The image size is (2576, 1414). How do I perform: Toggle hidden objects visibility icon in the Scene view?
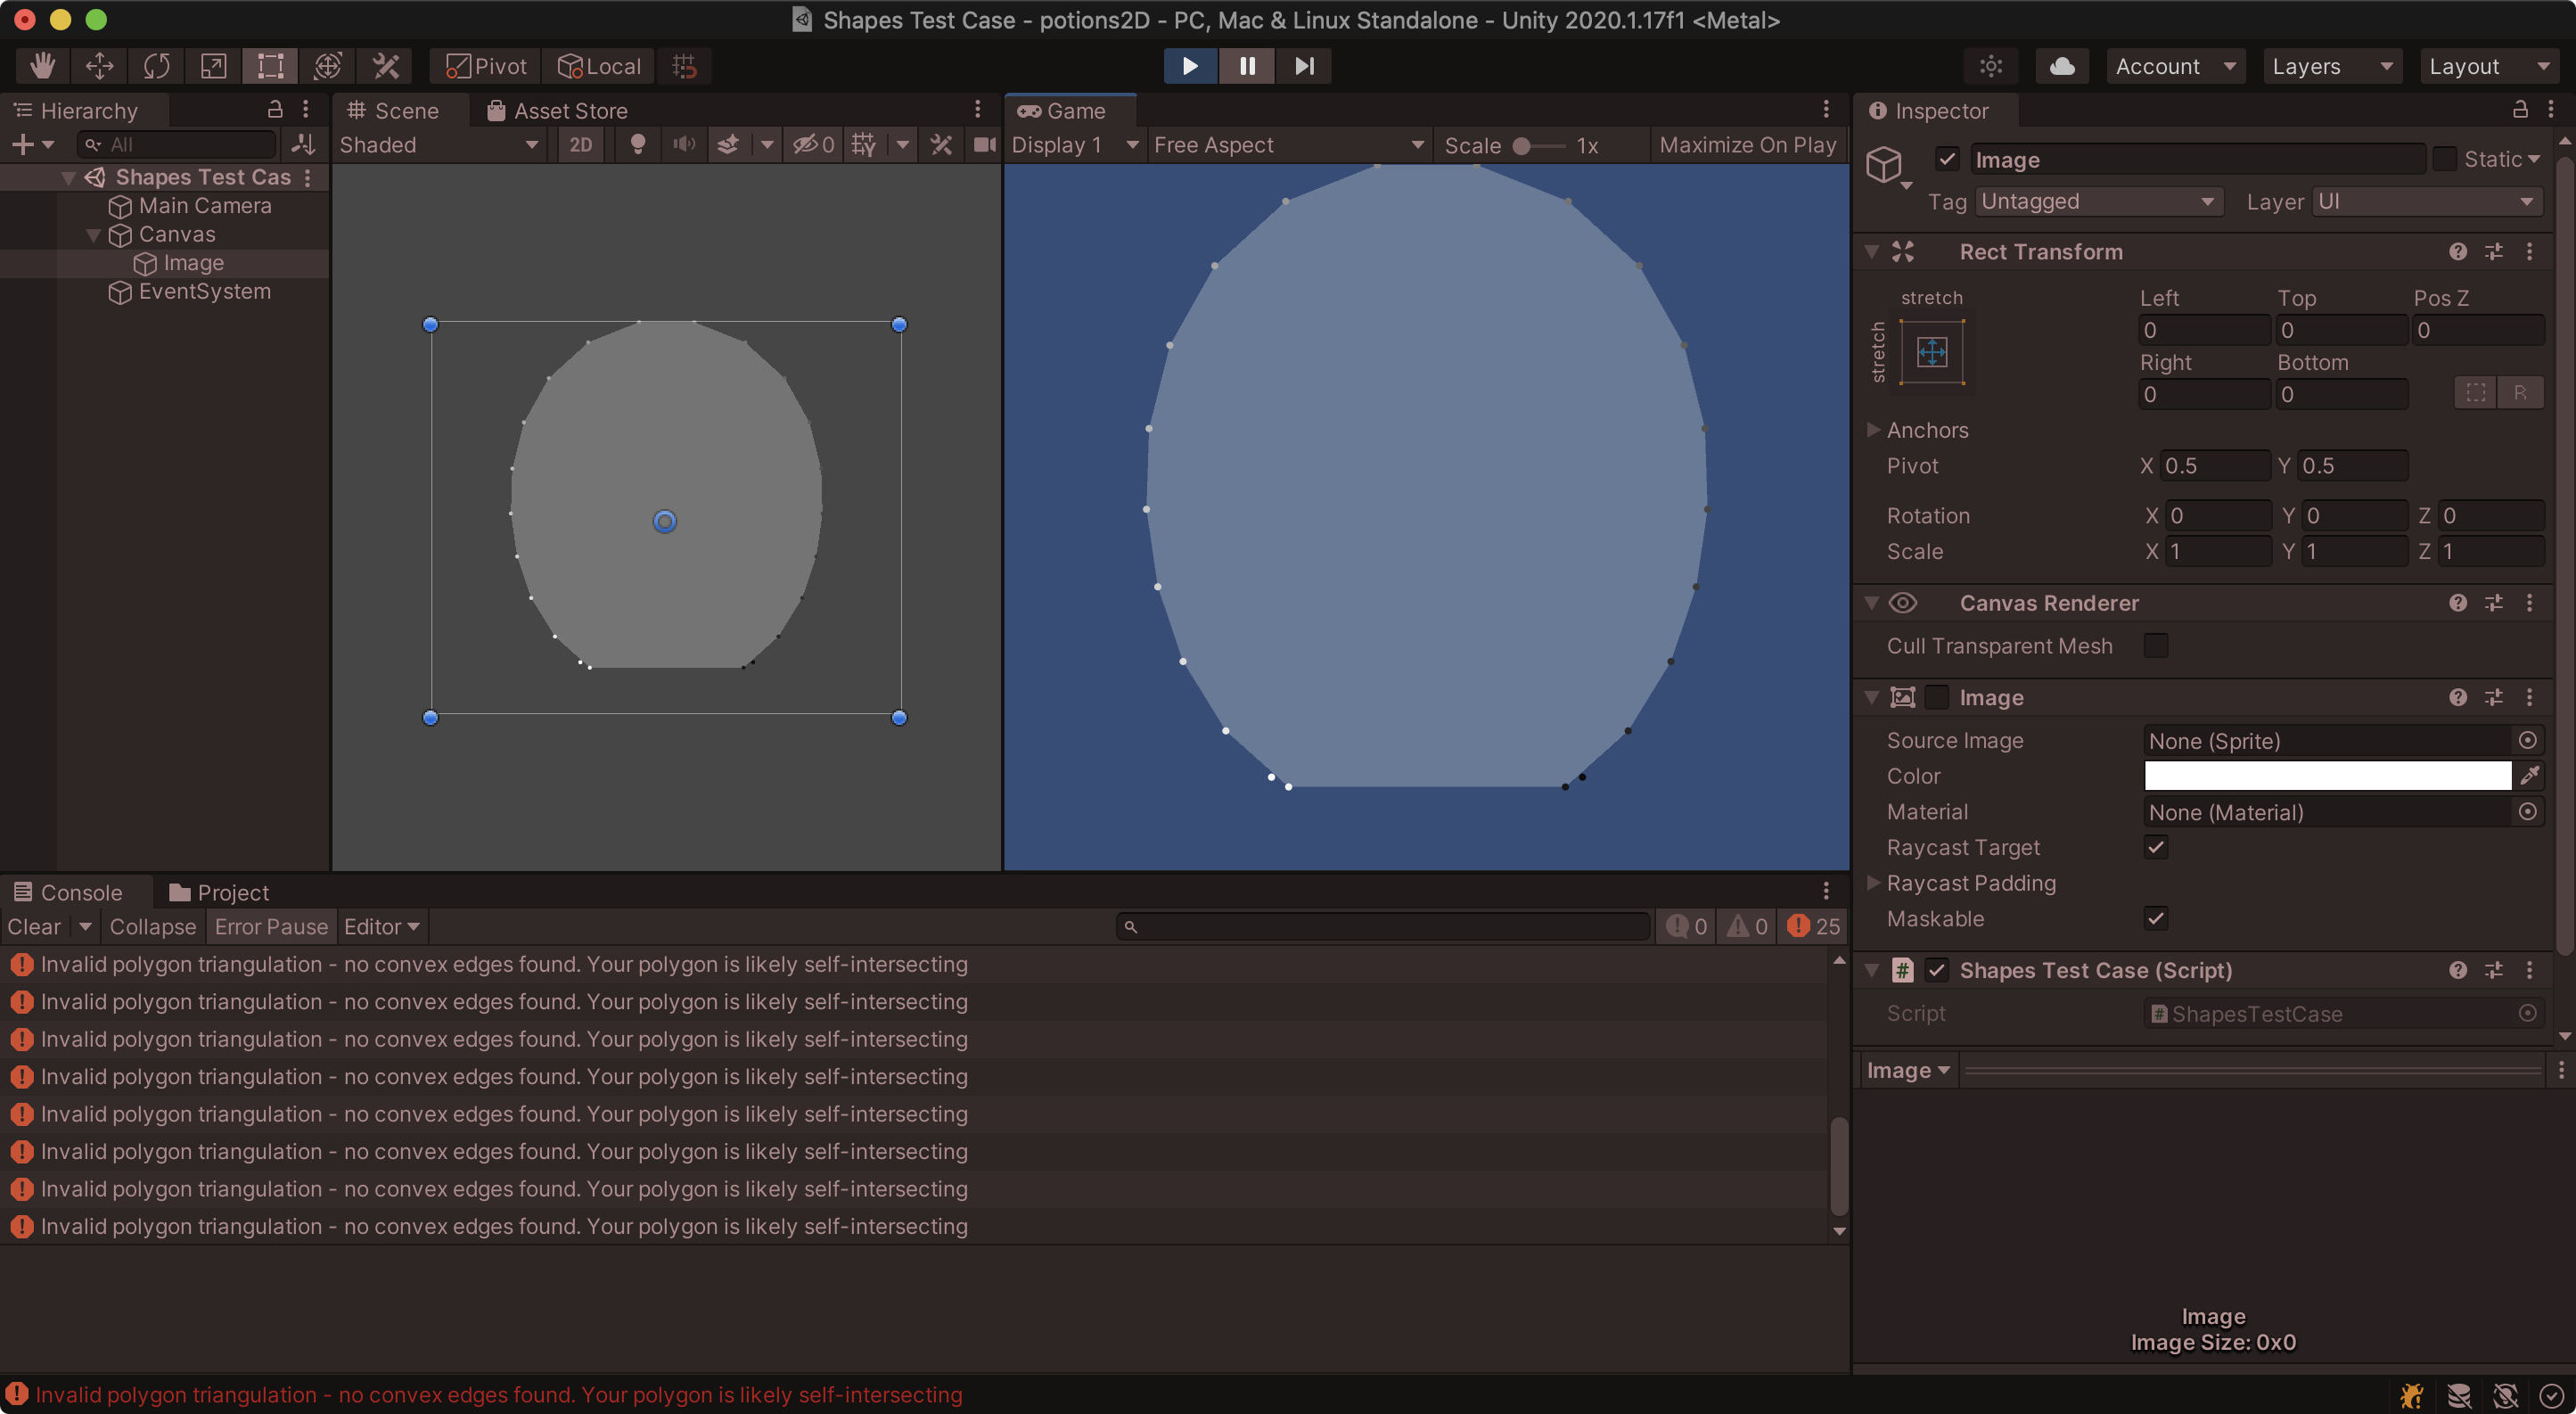814,145
